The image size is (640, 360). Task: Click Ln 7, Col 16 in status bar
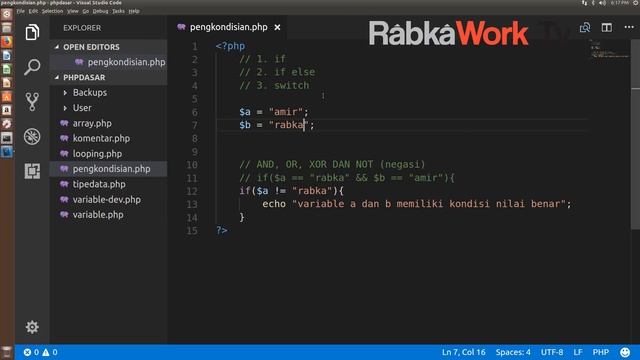click(464, 352)
